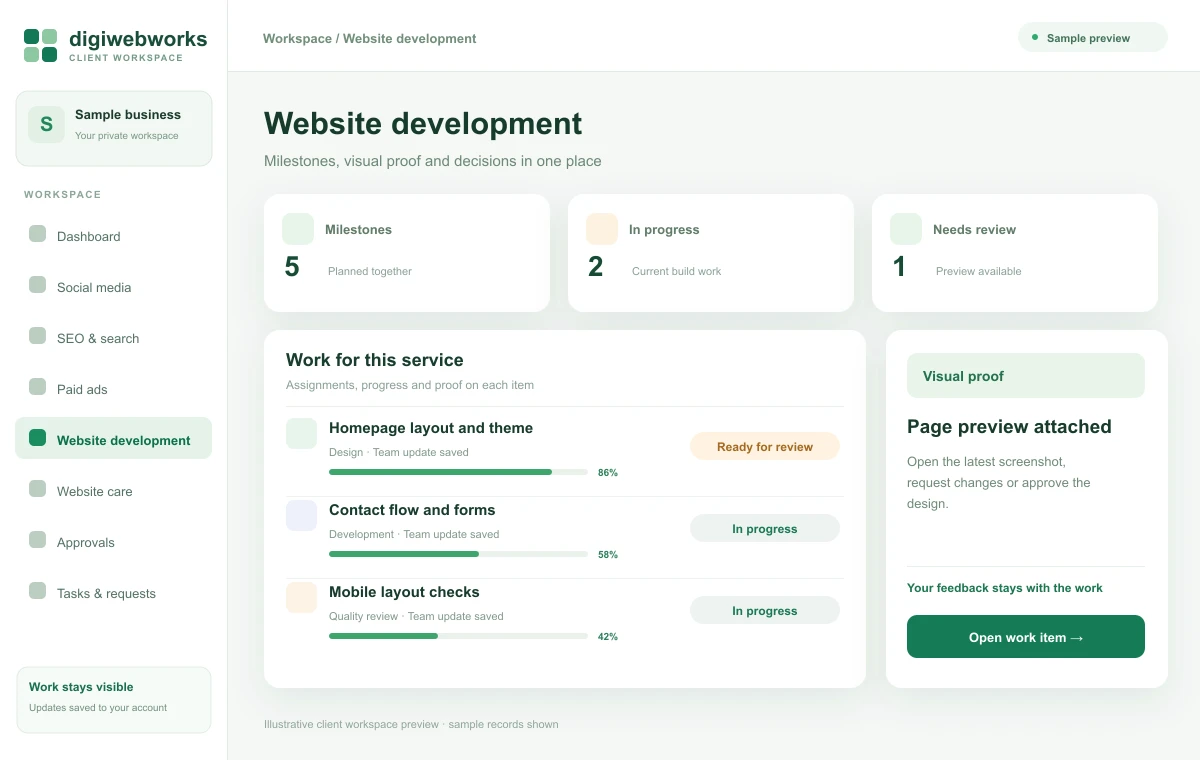Click the SEO & search sidebar icon

click(x=37, y=335)
